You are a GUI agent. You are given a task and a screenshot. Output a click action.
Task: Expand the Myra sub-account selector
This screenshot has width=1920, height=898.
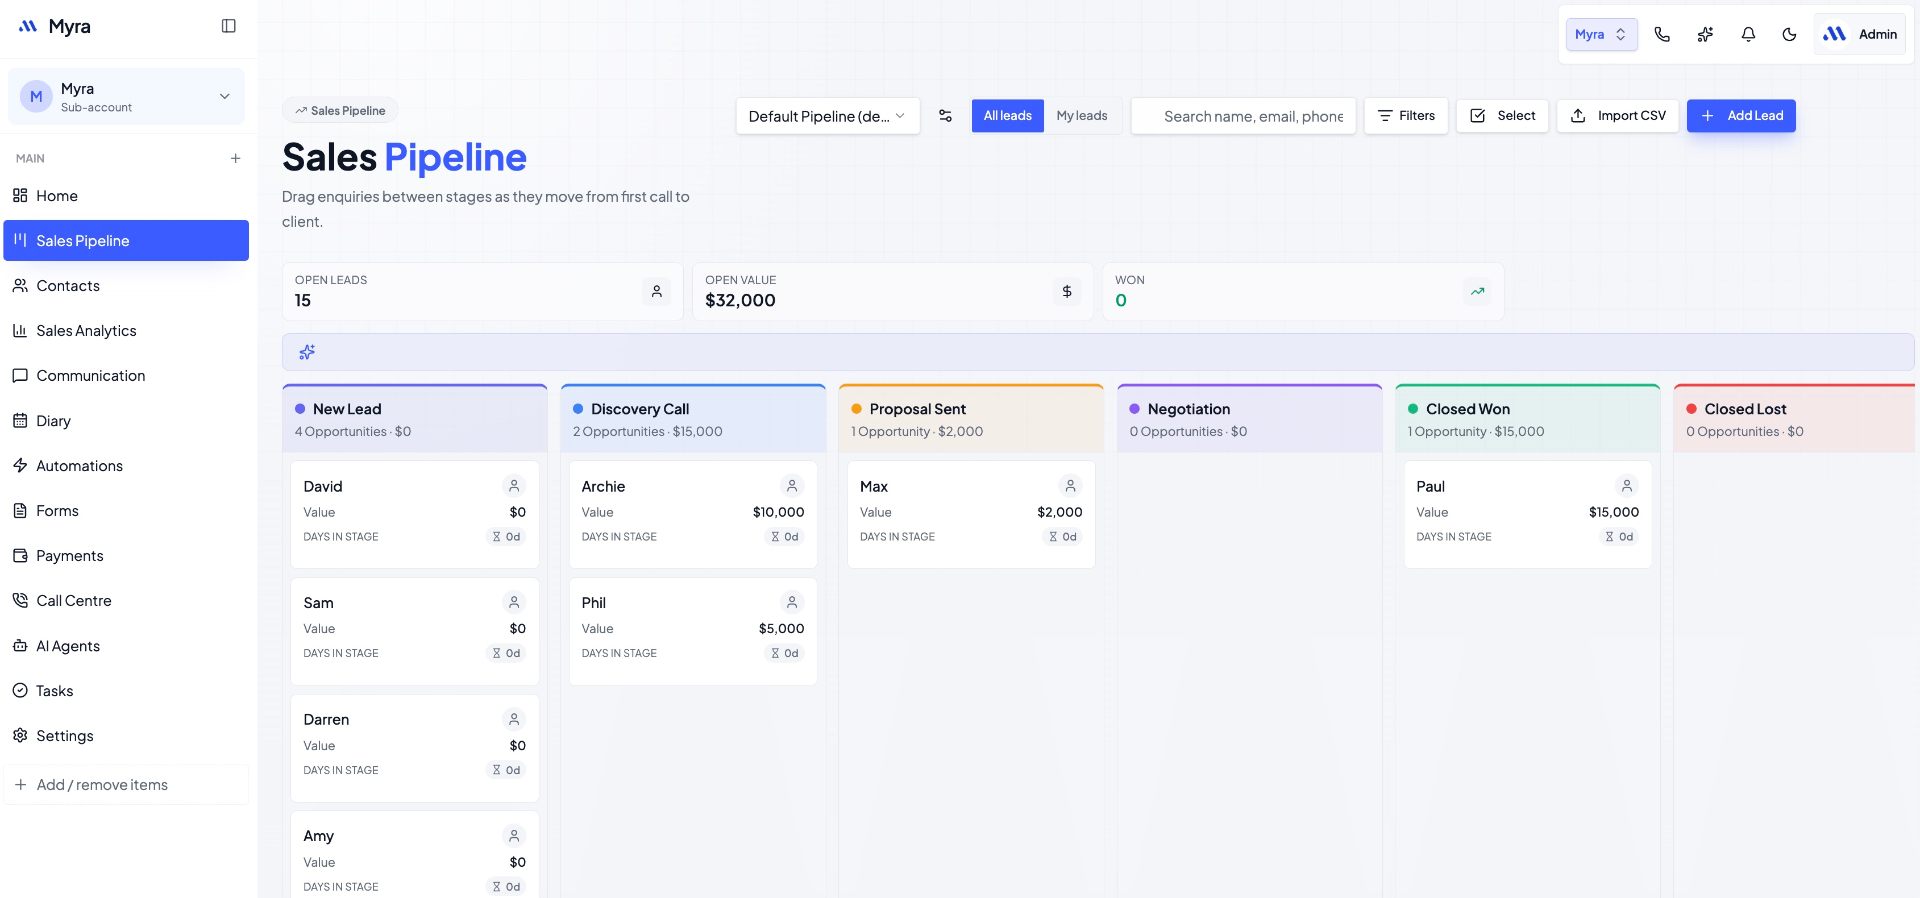click(126, 97)
